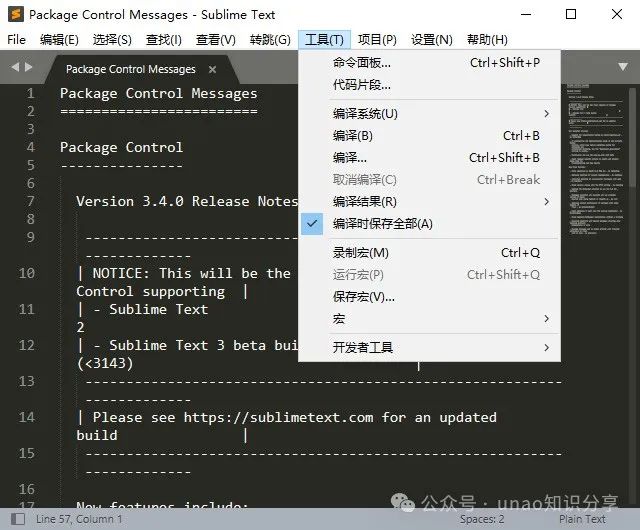Image resolution: width=640 pixels, height=530 pixels.
Task: Open the 项目(P) menu
Action: point(377,40)
